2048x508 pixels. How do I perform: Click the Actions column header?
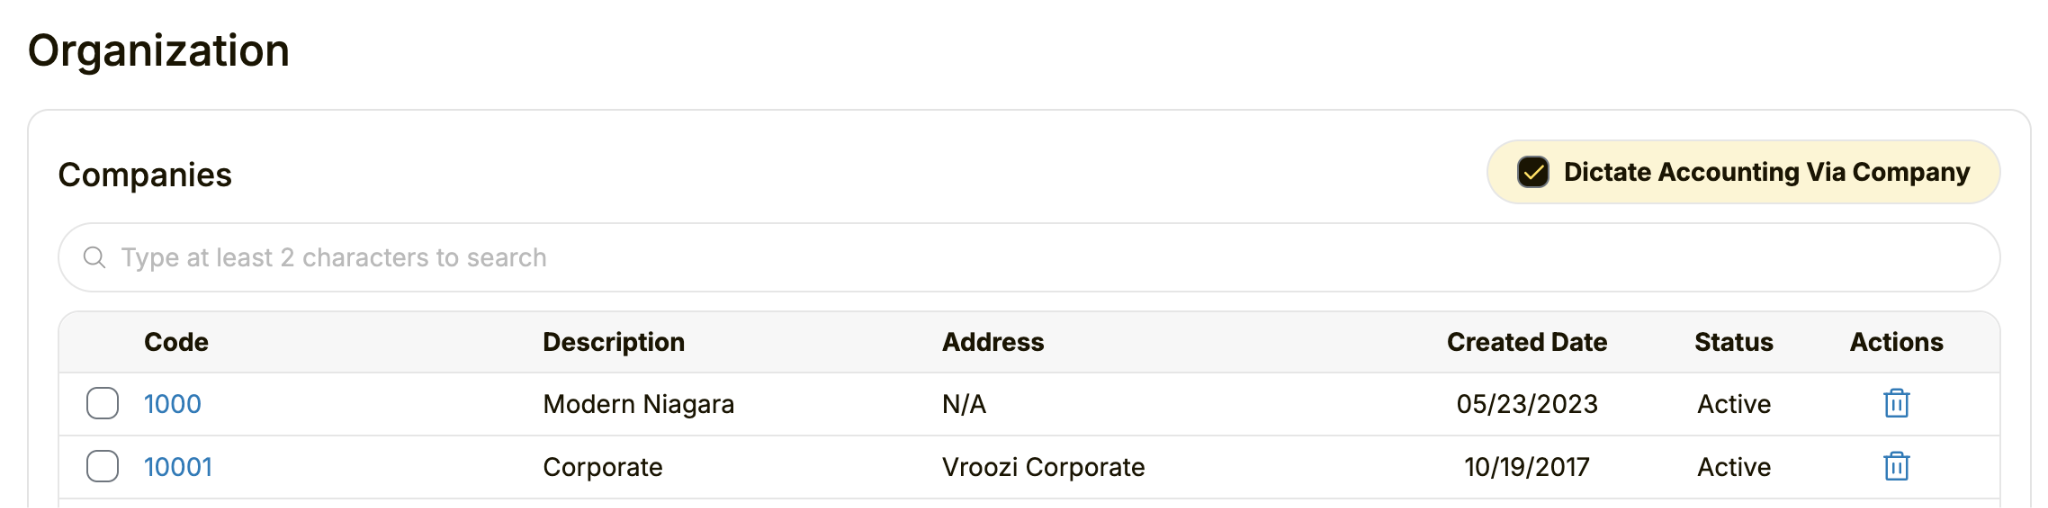(1896, 342)
